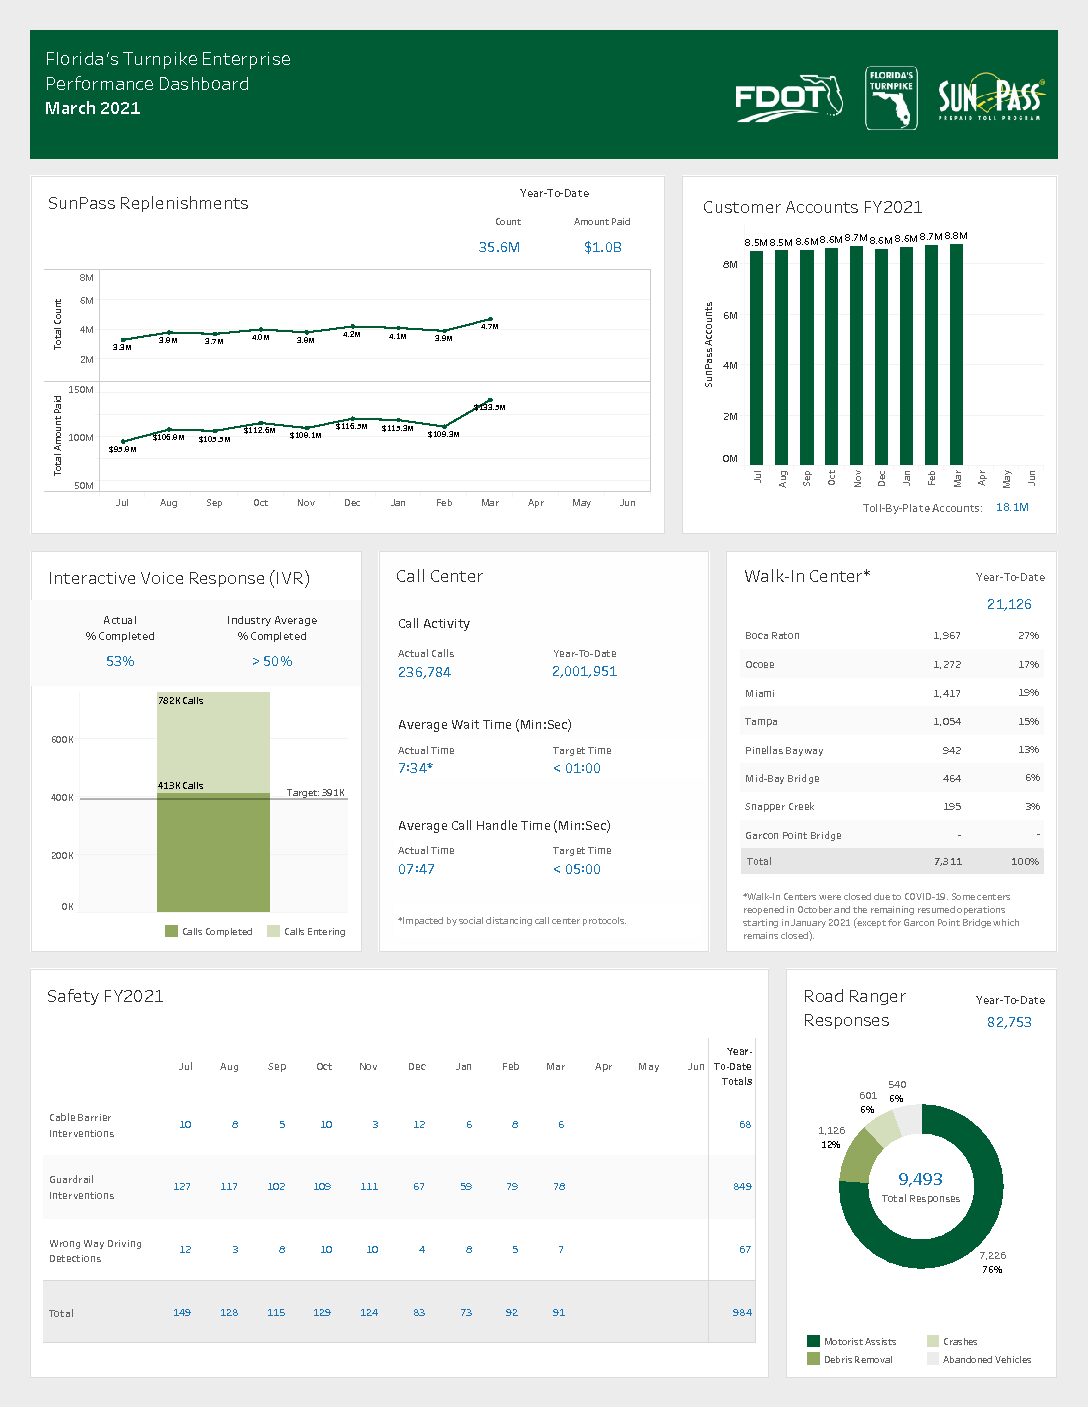Click the March 2021 header date

click(93, 108)
